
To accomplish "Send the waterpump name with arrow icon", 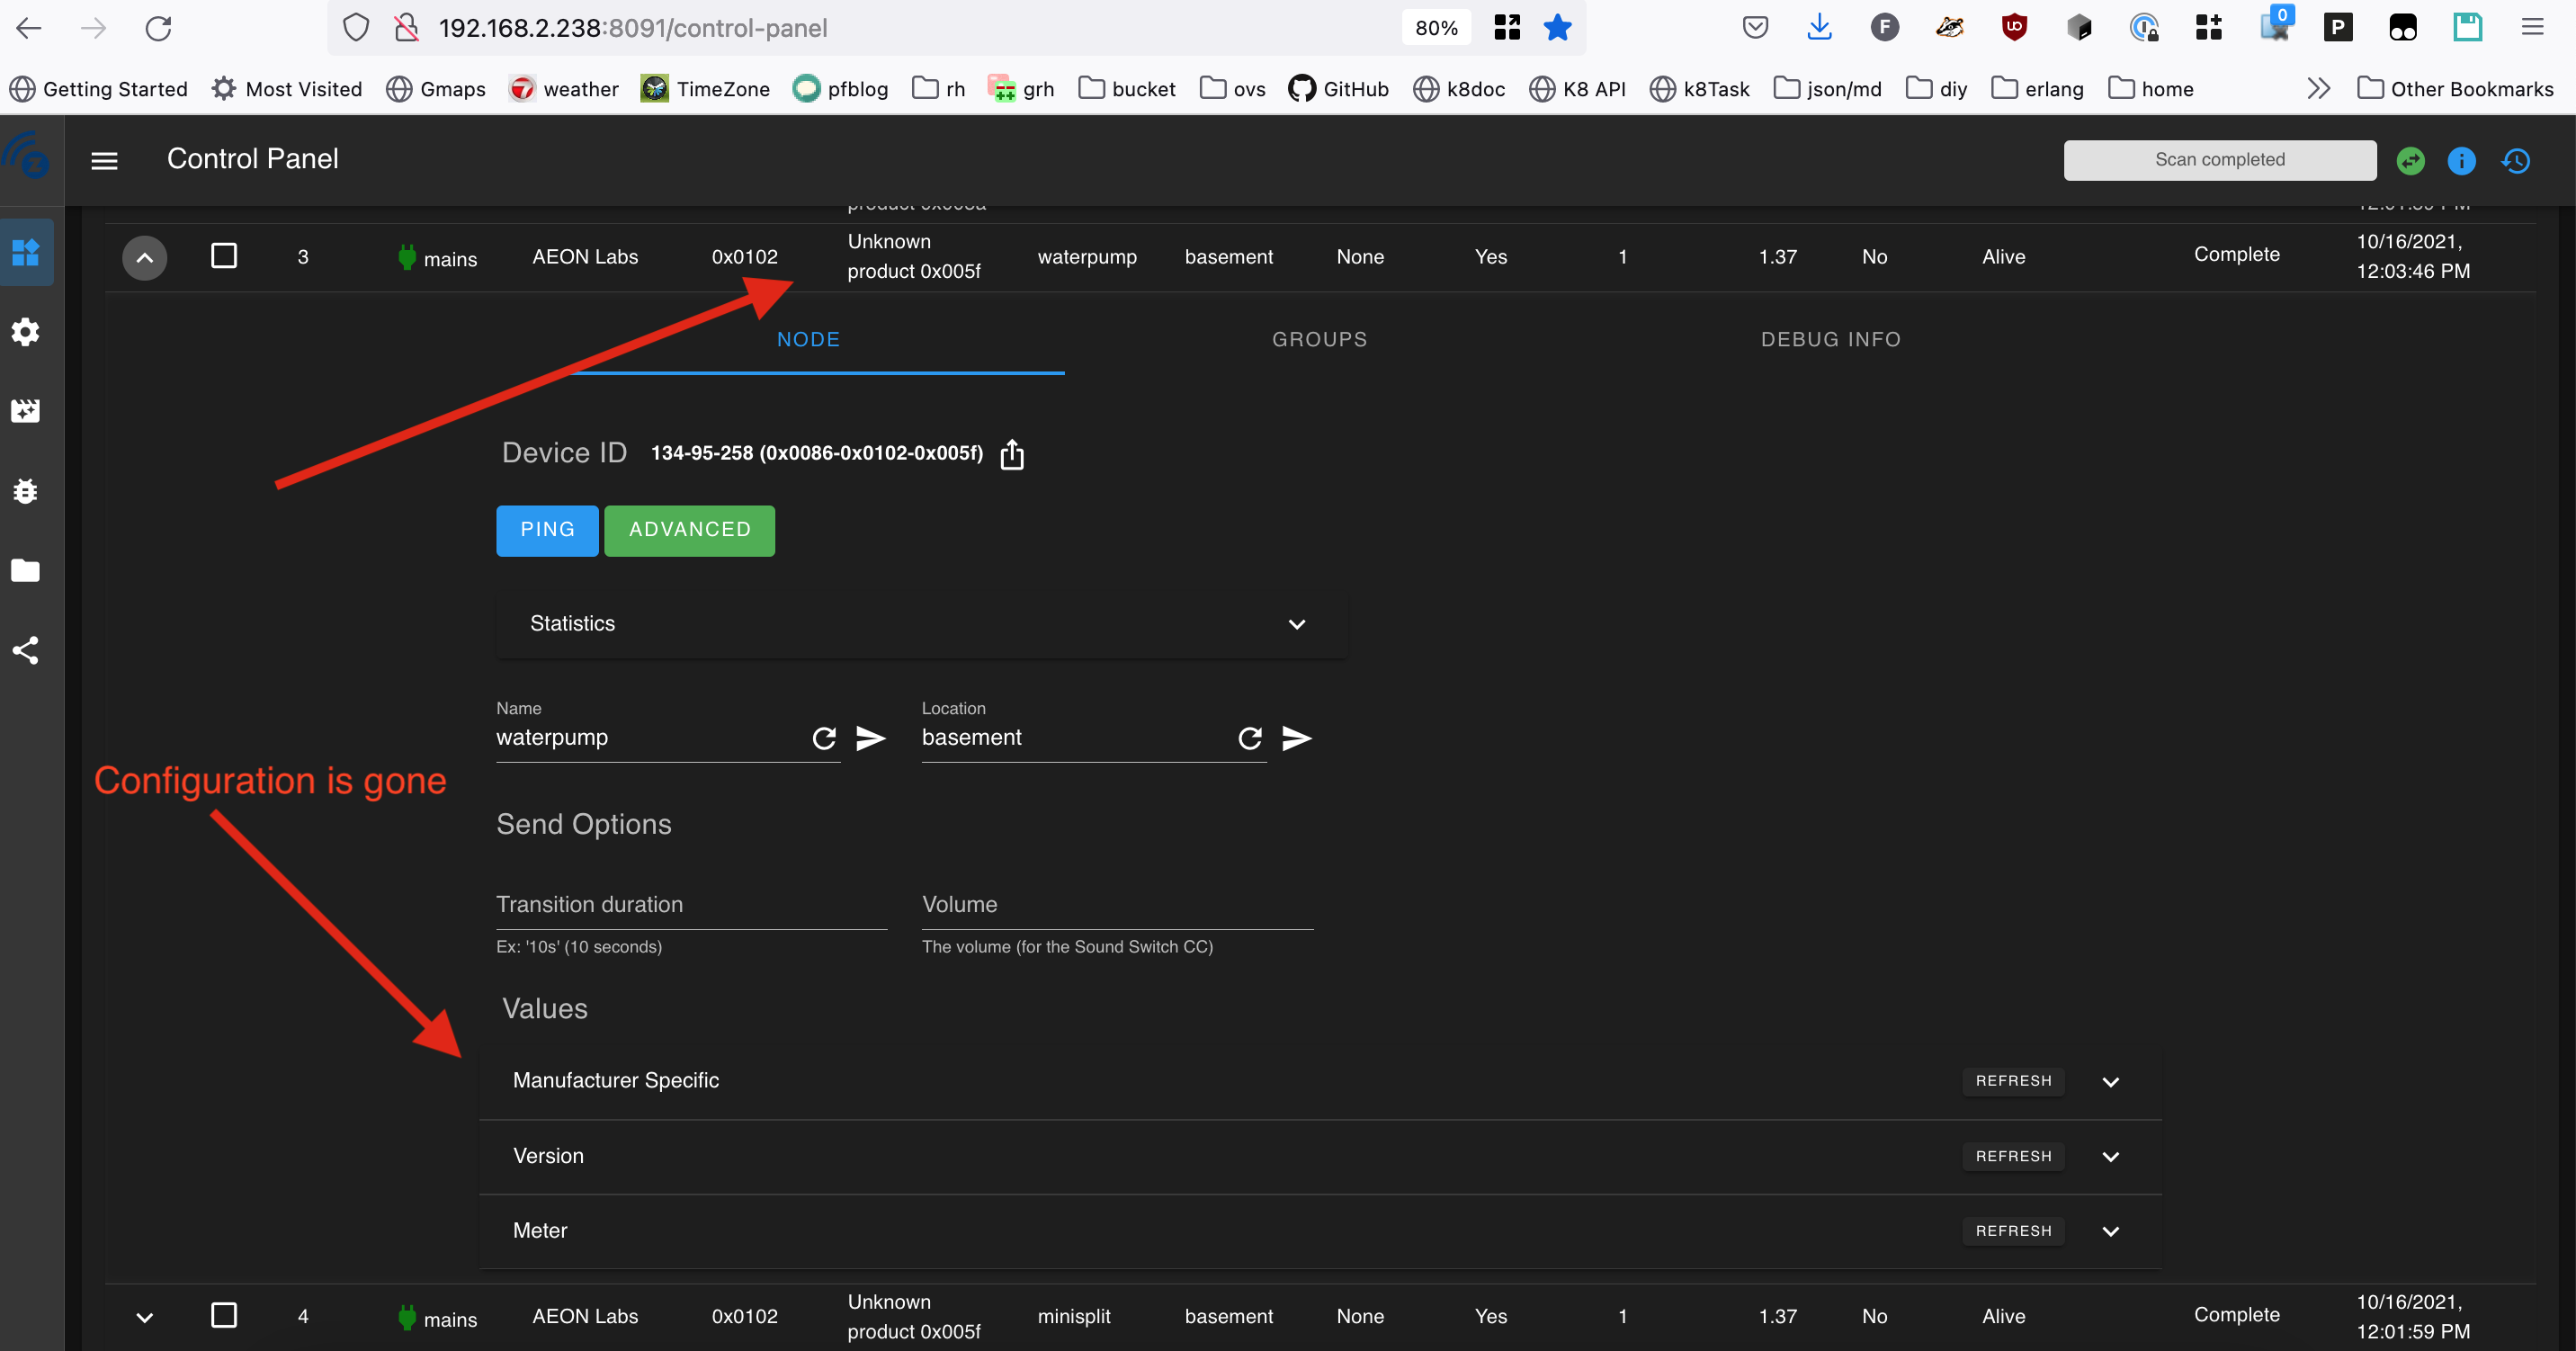I will tap(870, 738).
